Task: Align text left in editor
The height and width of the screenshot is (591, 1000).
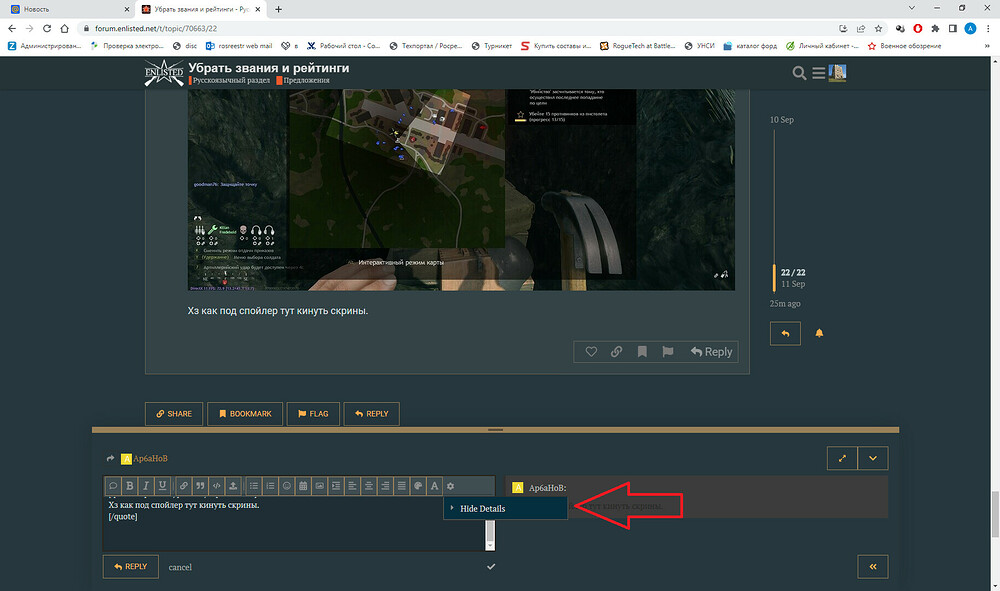Action: [x=352, y=486]
